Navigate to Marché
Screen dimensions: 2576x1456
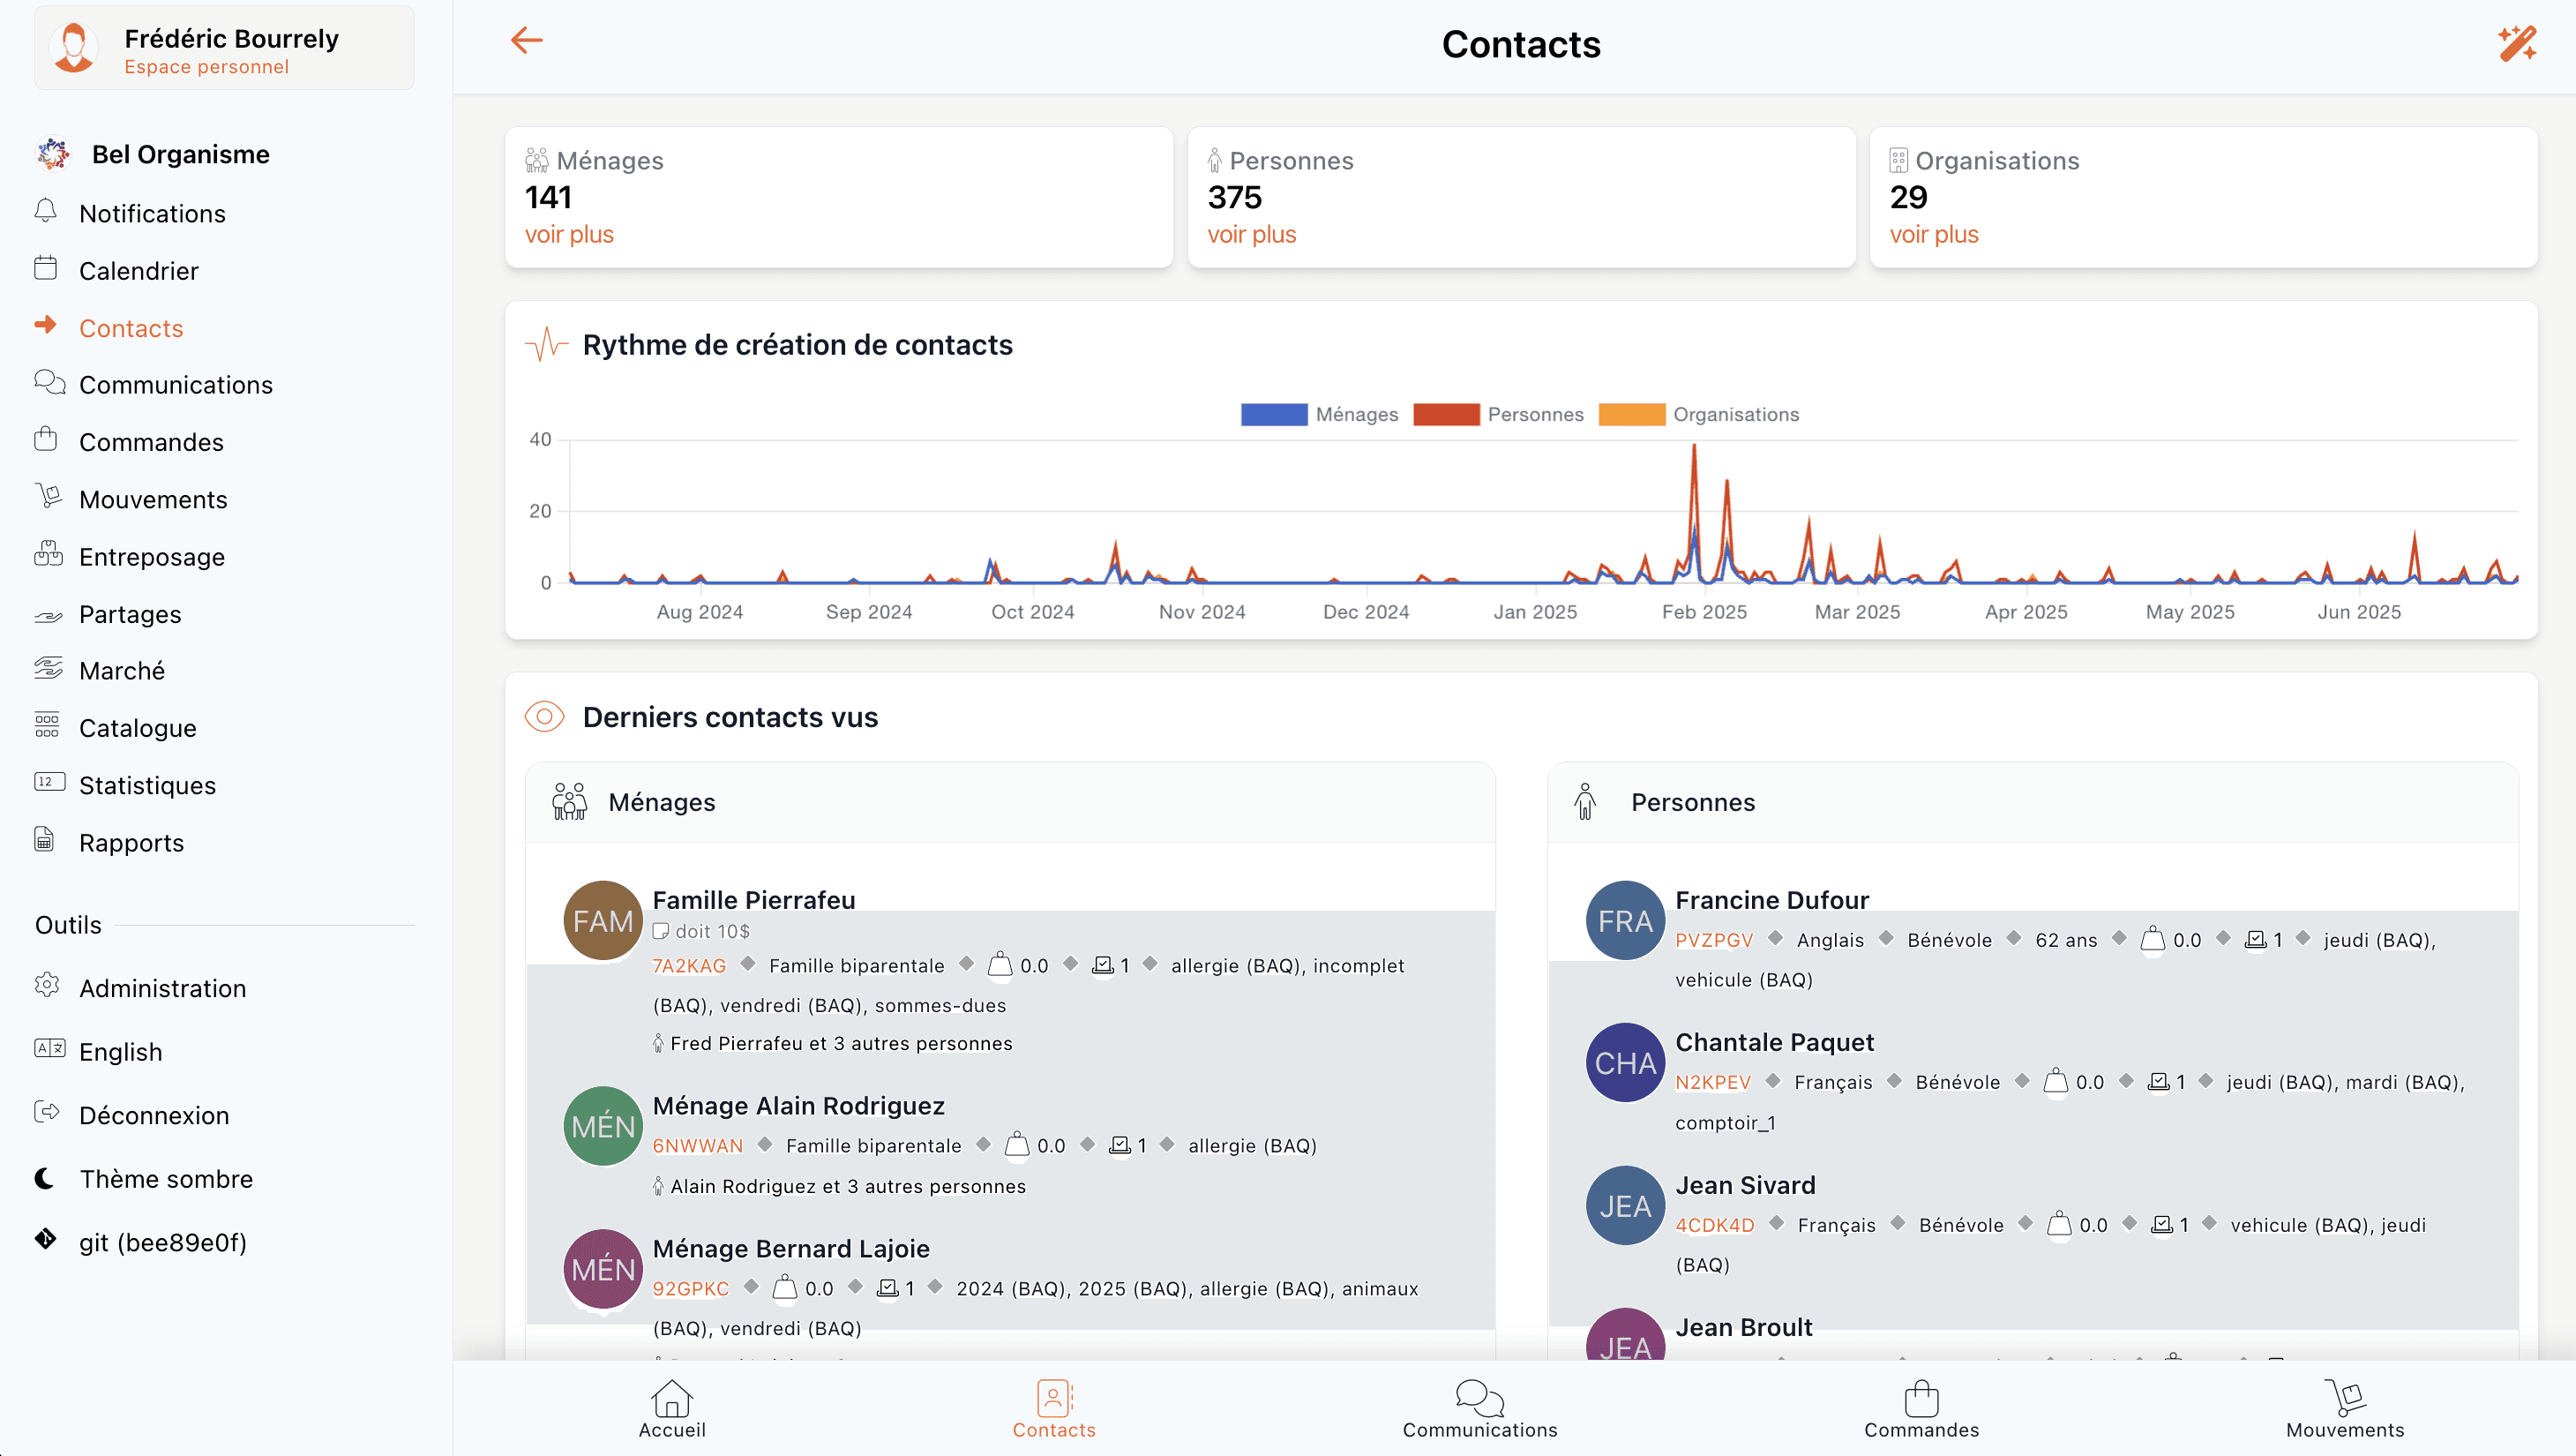point(122,670)
